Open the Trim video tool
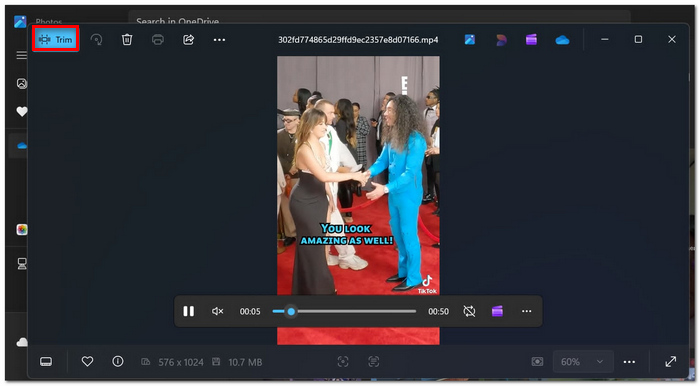 pyautogui.click(x=56, y=39)
